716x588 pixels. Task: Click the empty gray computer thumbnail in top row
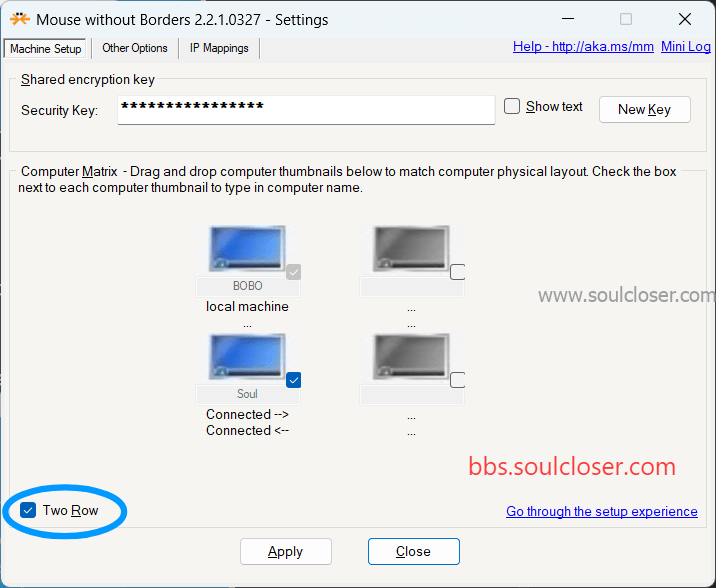pyautogui.click(x=411, y=248)
